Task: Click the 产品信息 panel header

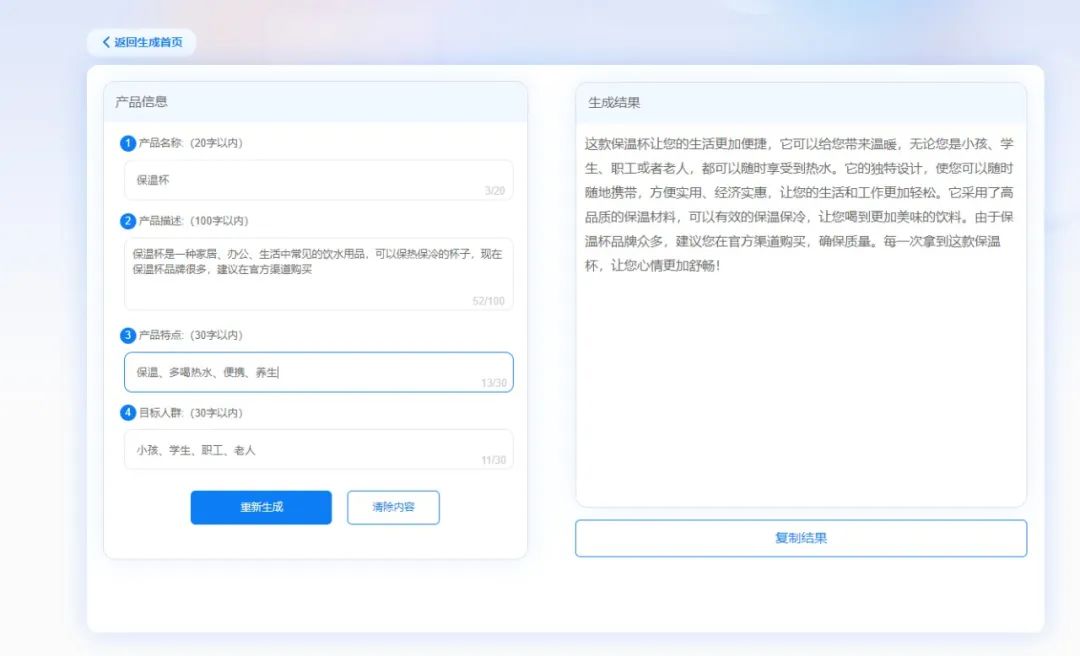Action: pos(315,102)
